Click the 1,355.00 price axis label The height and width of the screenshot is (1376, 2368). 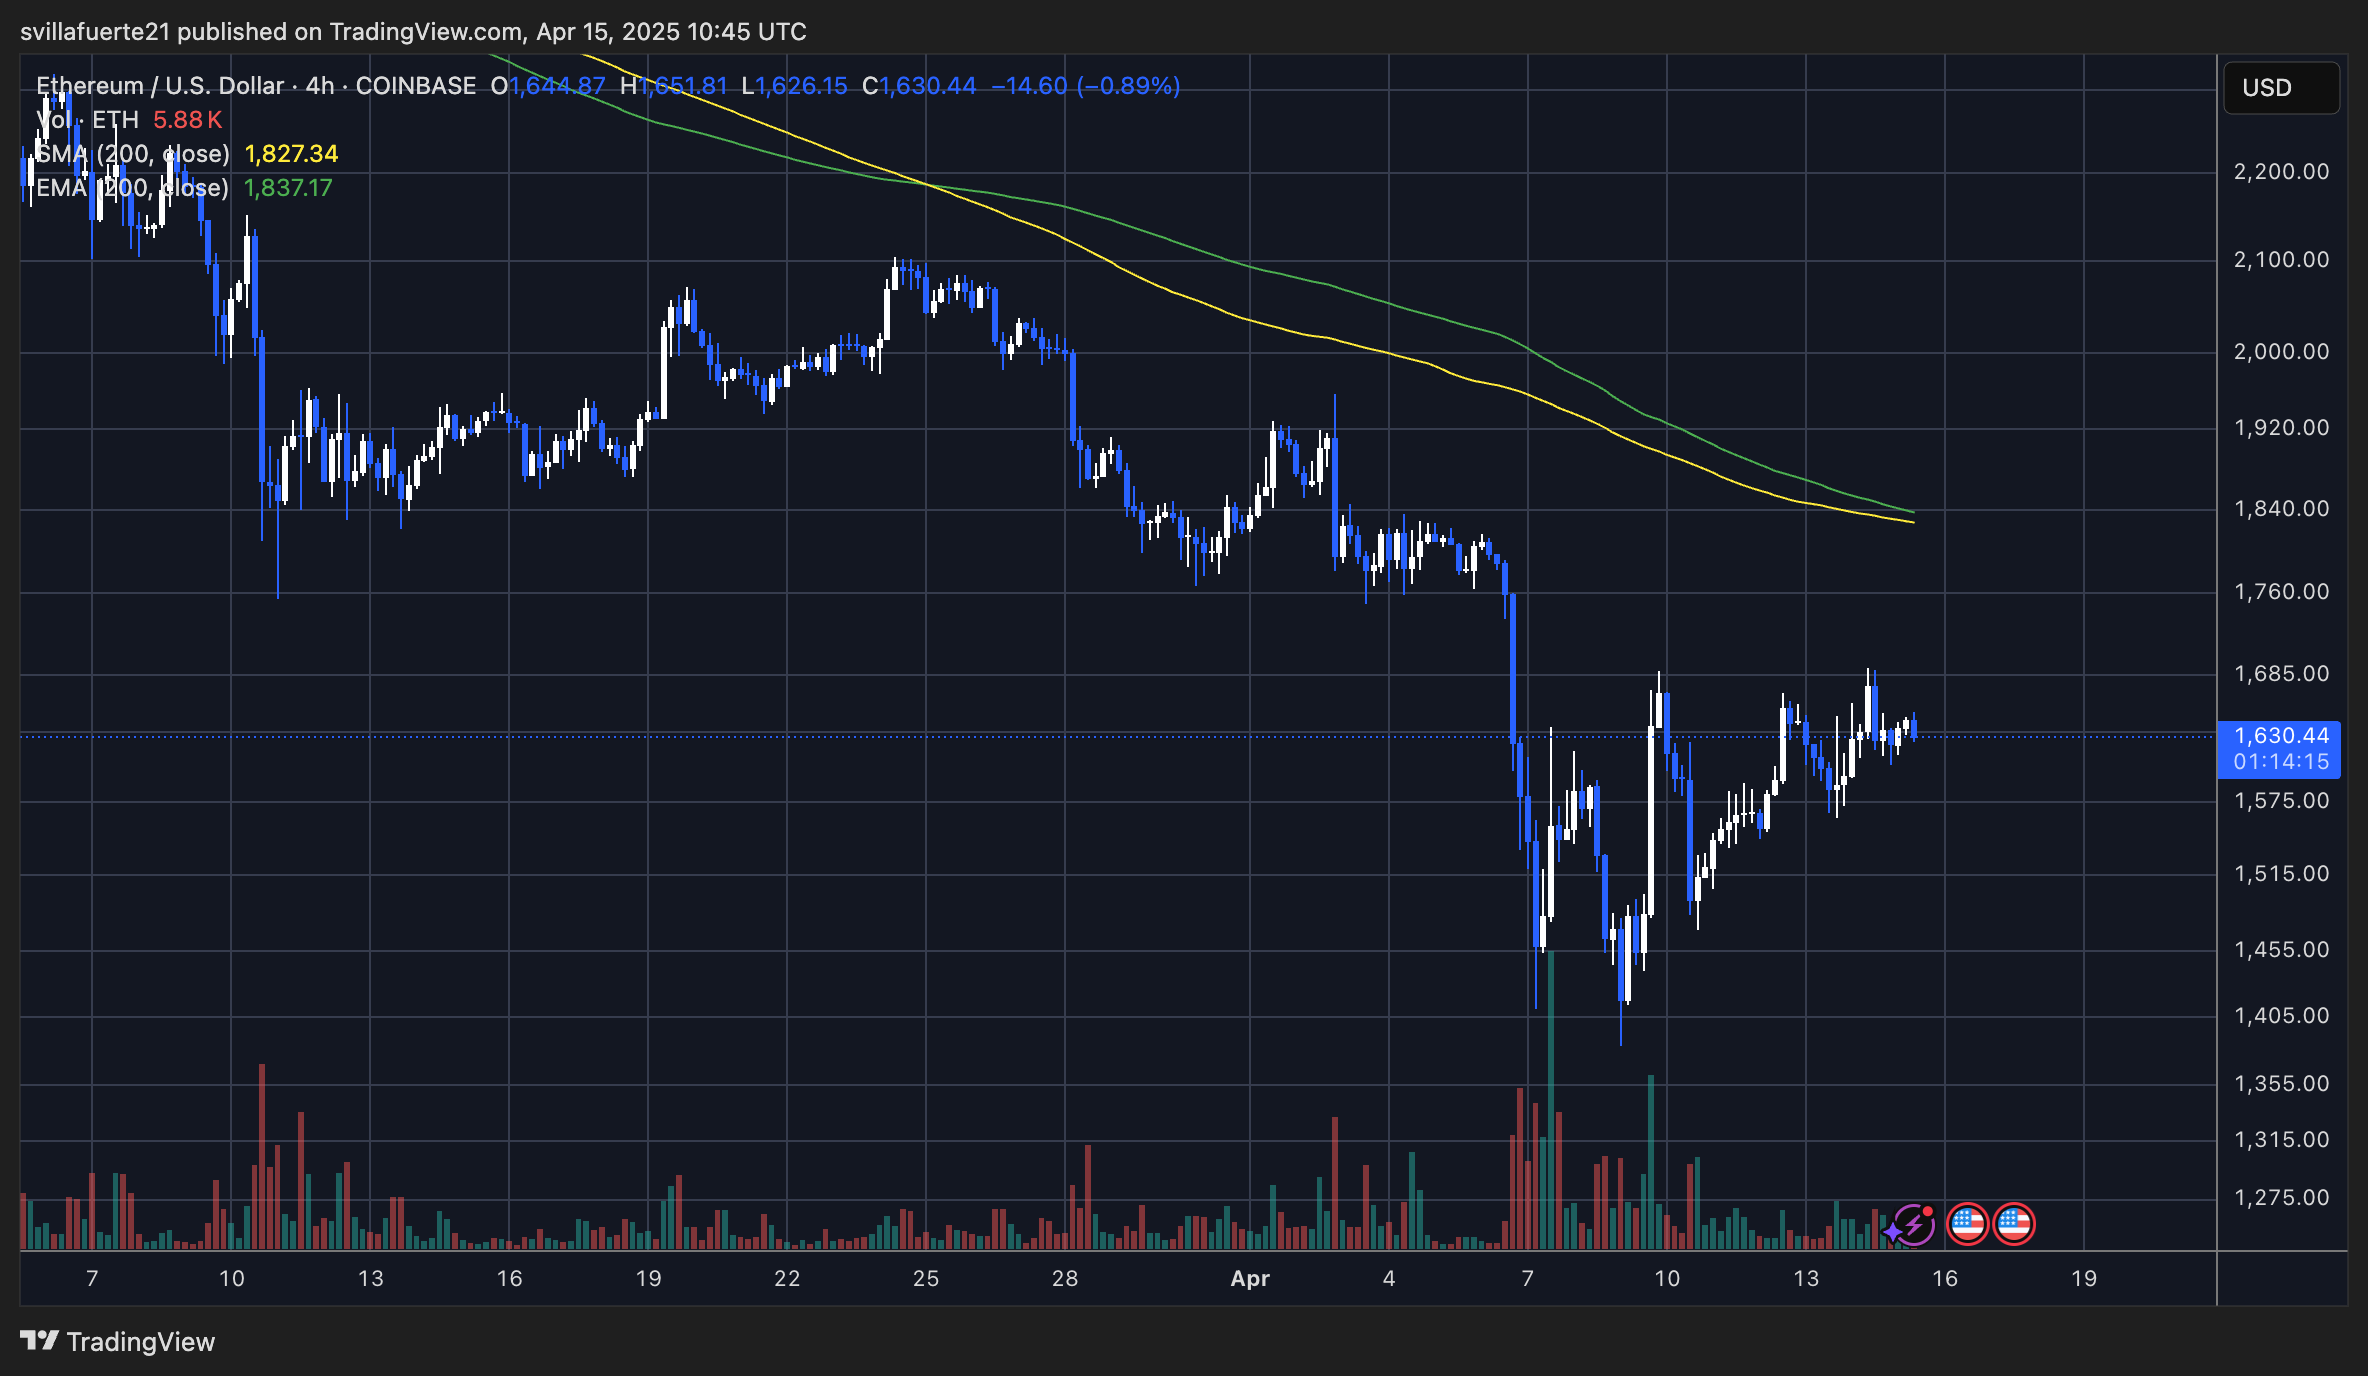(2281, 1084)
